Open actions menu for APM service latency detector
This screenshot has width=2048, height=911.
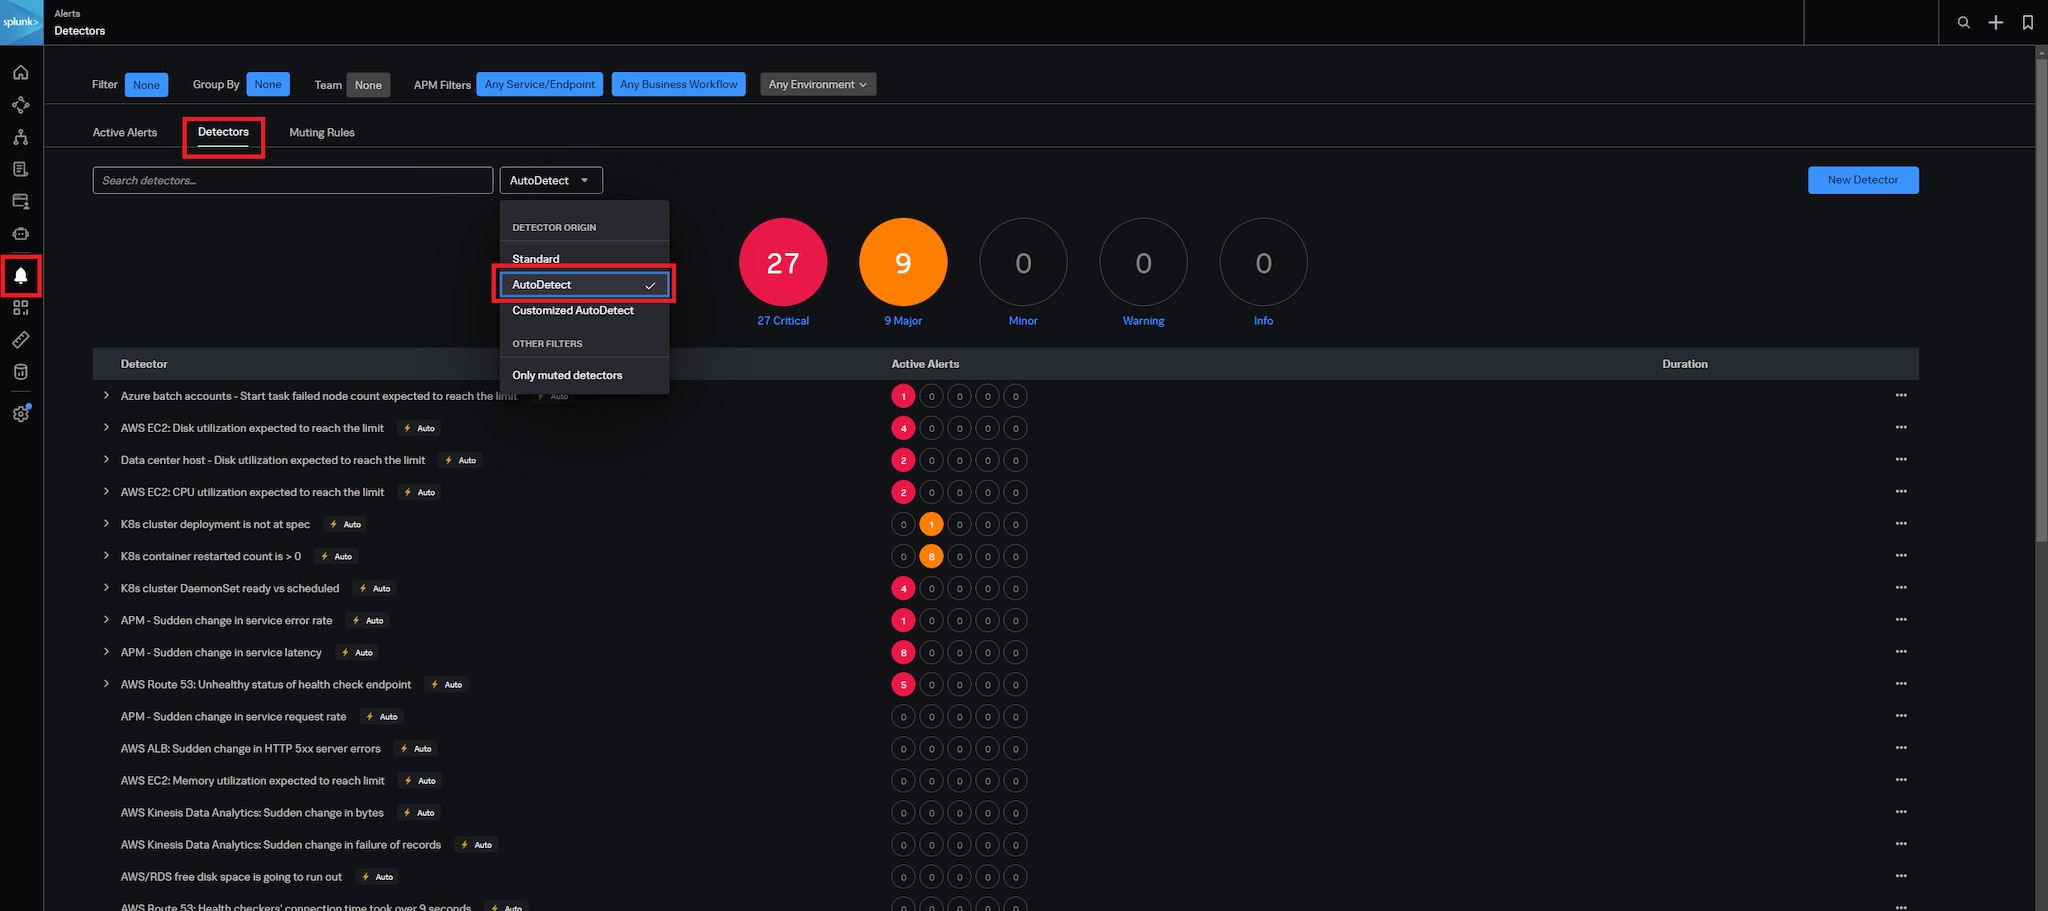1901,651
